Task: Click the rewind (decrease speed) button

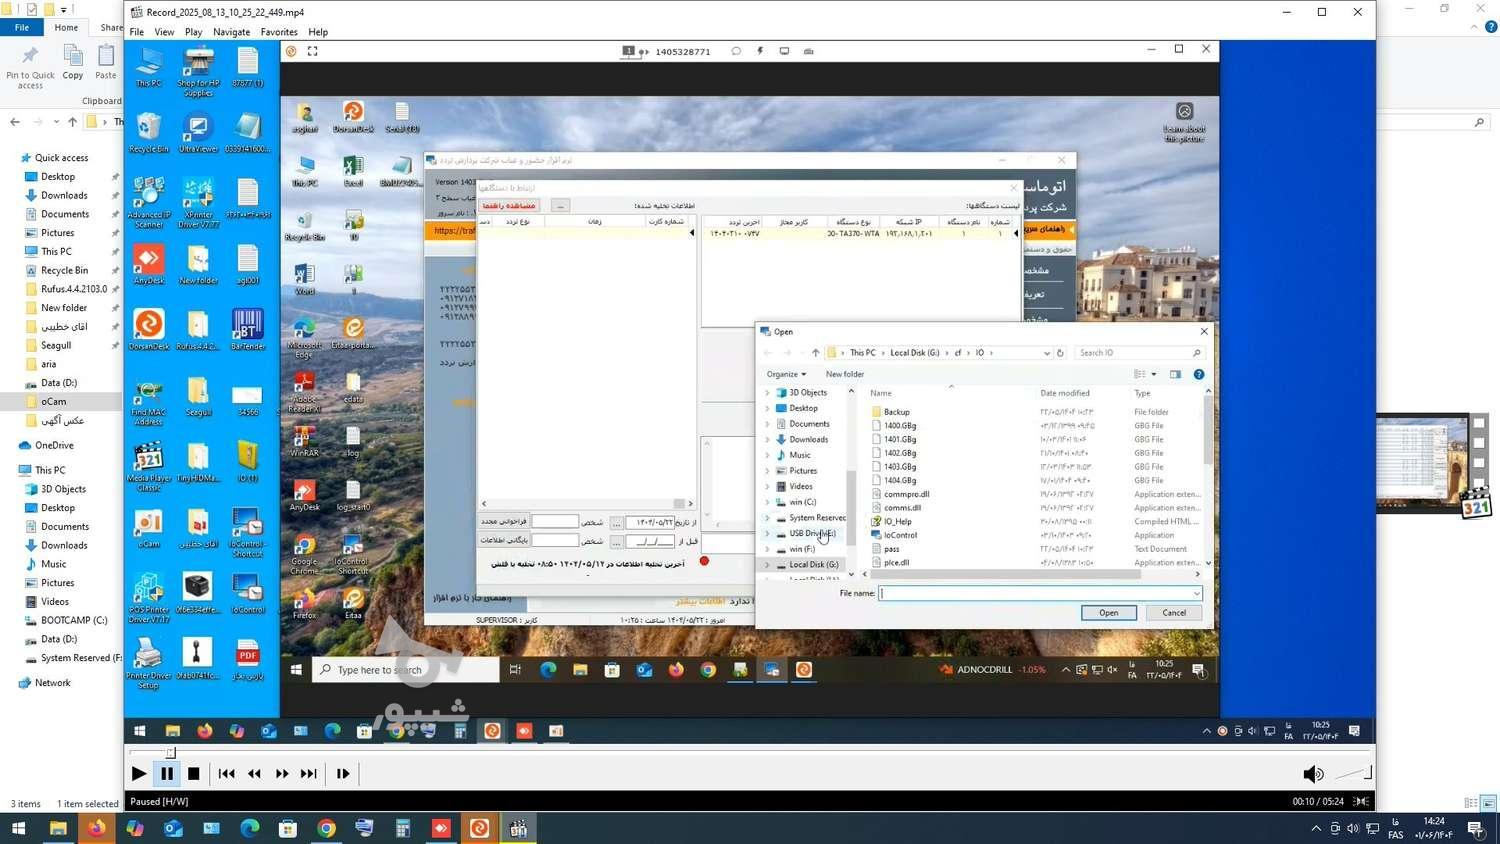Action: click(x=255, y=773)
